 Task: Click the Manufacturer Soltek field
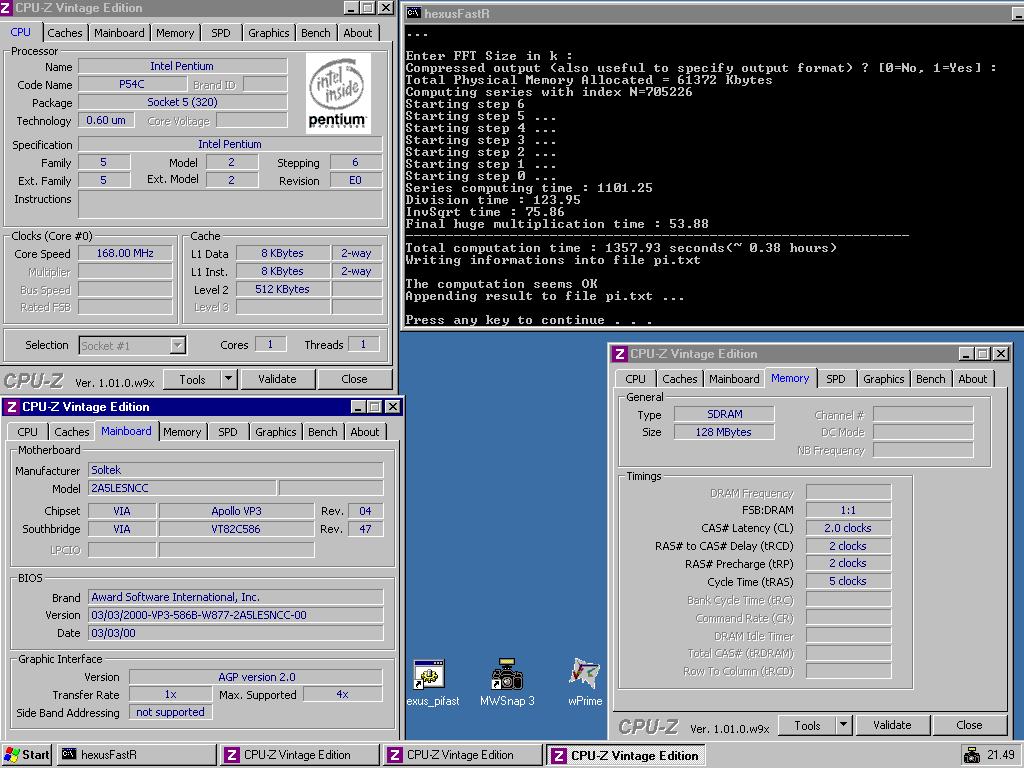(236, 470)
